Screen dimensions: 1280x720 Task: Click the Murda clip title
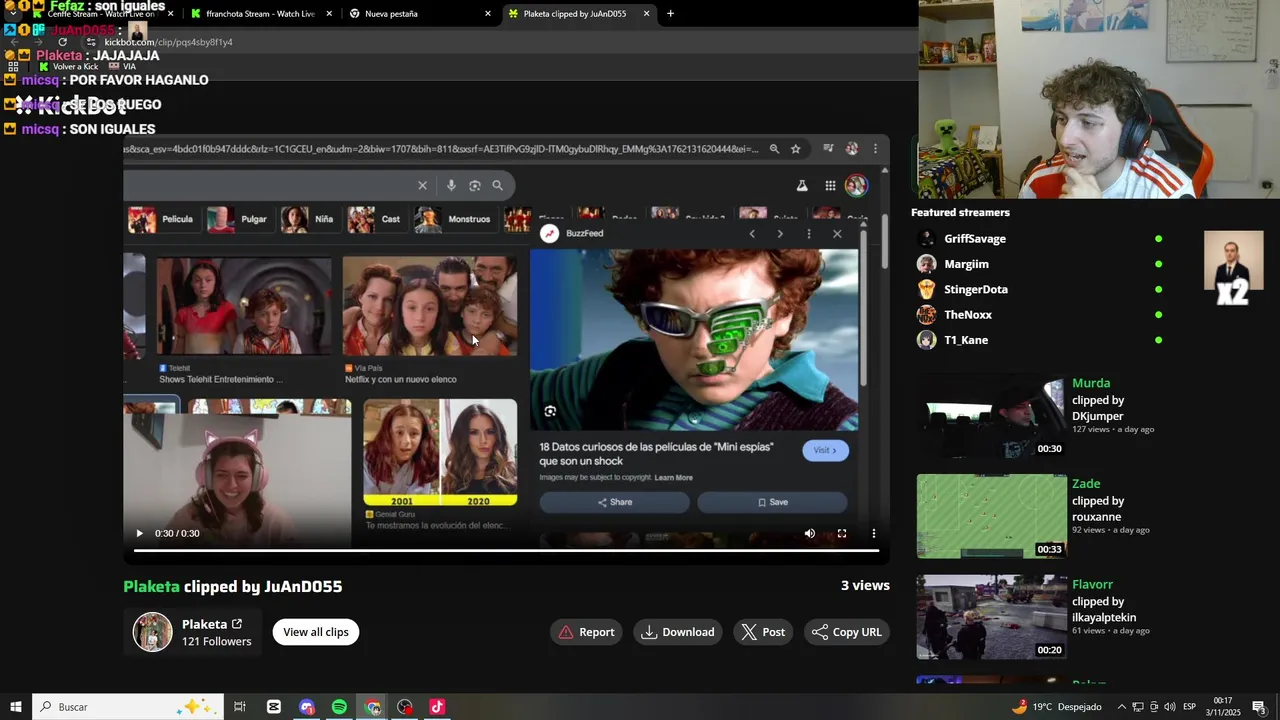pos(1091,383)
